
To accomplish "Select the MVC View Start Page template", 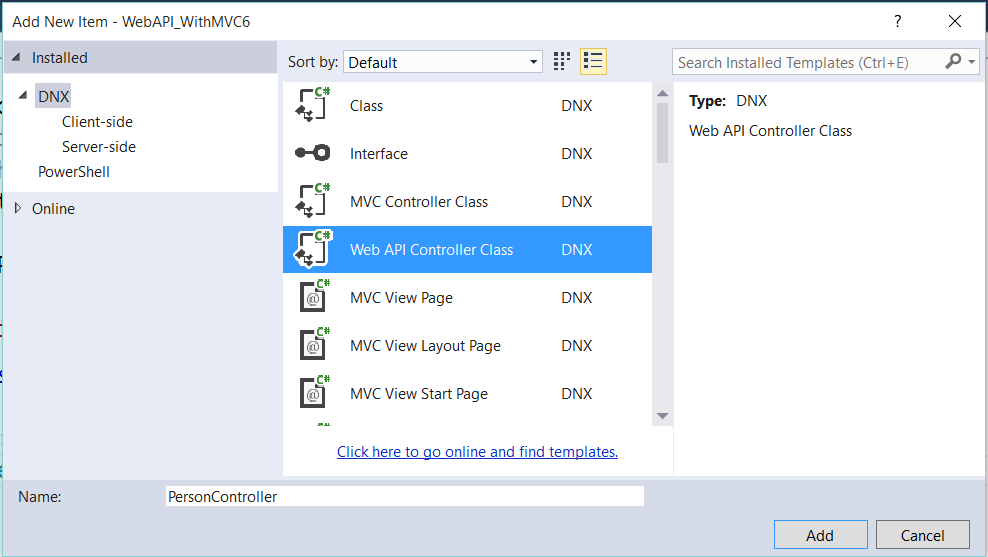I will (x=468, y=393).
